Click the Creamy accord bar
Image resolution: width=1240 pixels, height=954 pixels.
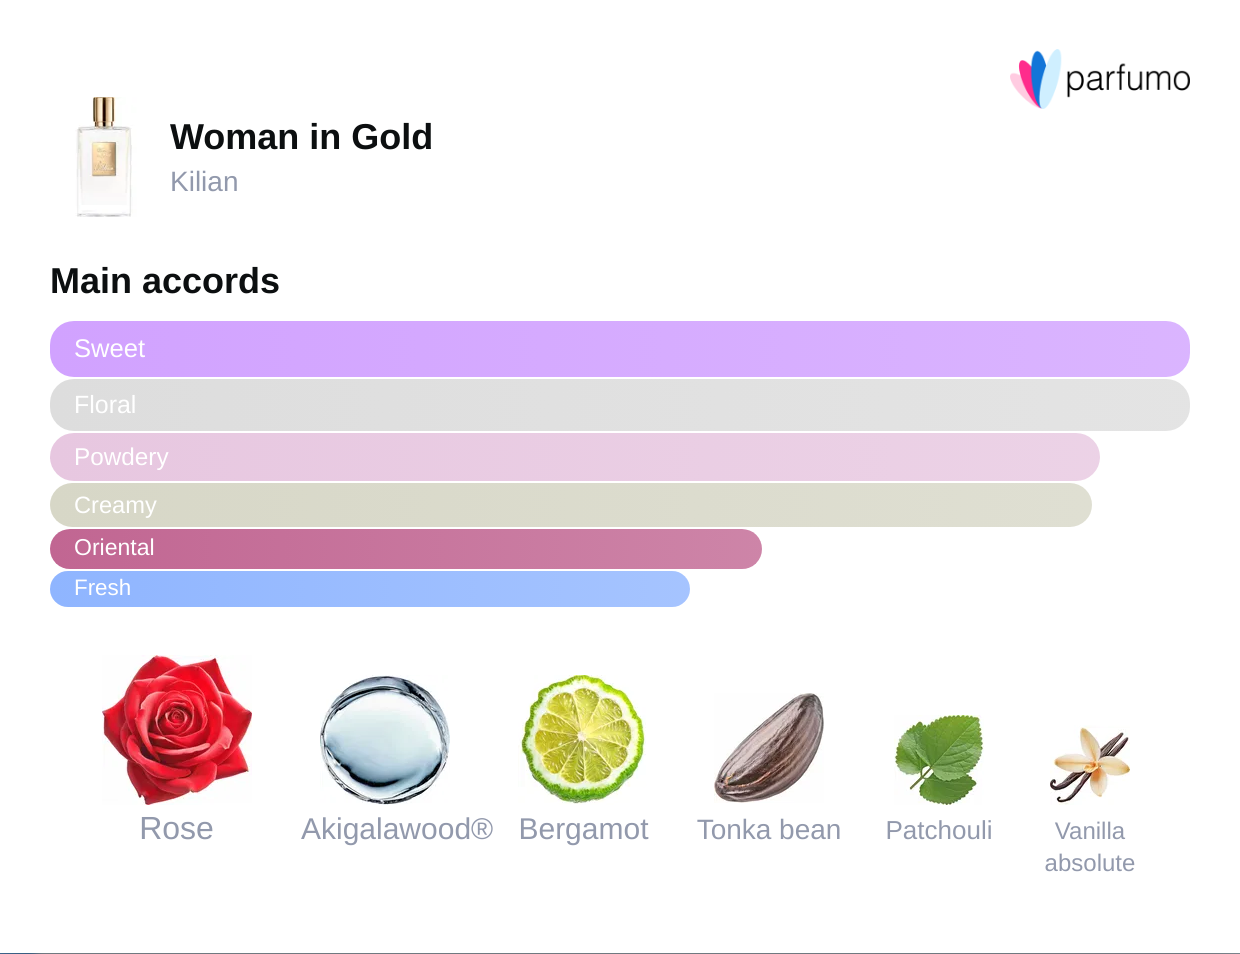click(571, 505)
